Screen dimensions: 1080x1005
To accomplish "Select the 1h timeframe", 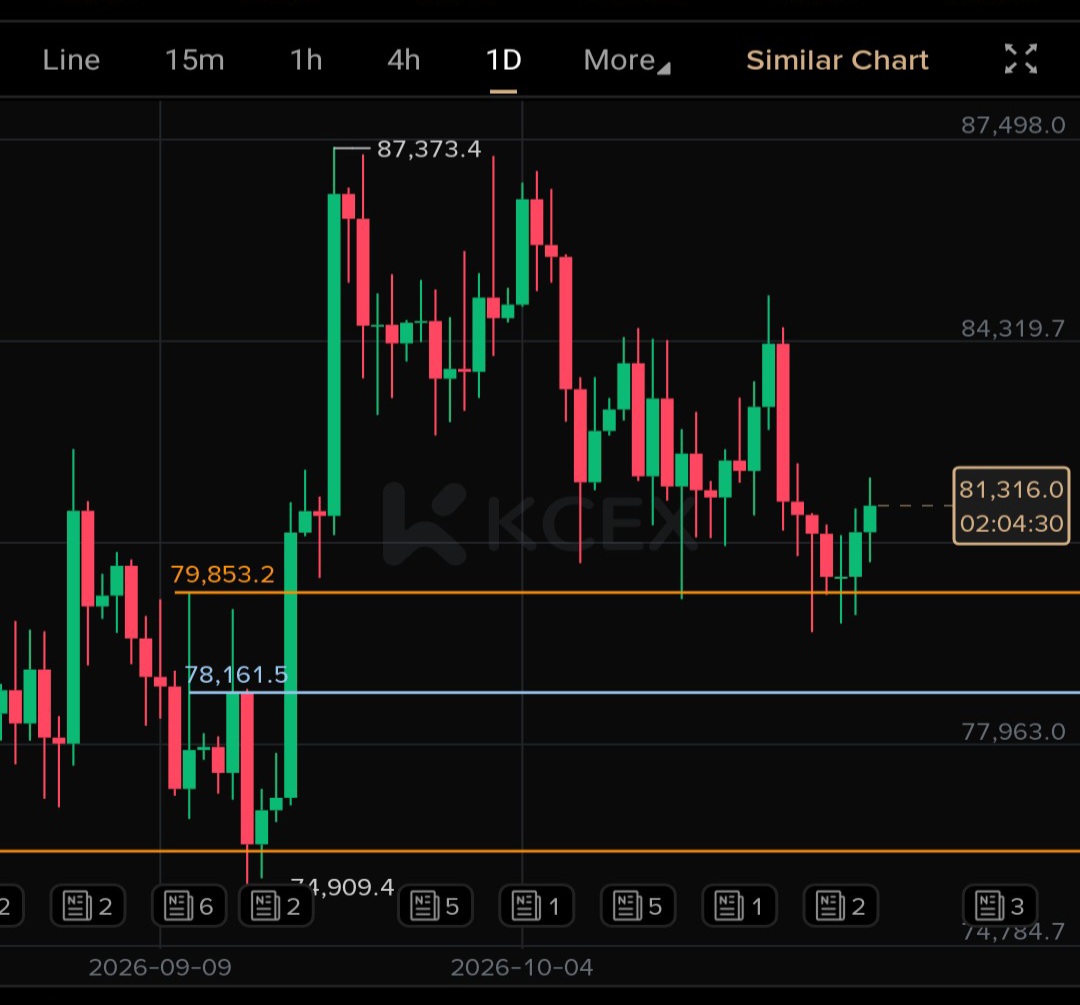I will (306, 60).
